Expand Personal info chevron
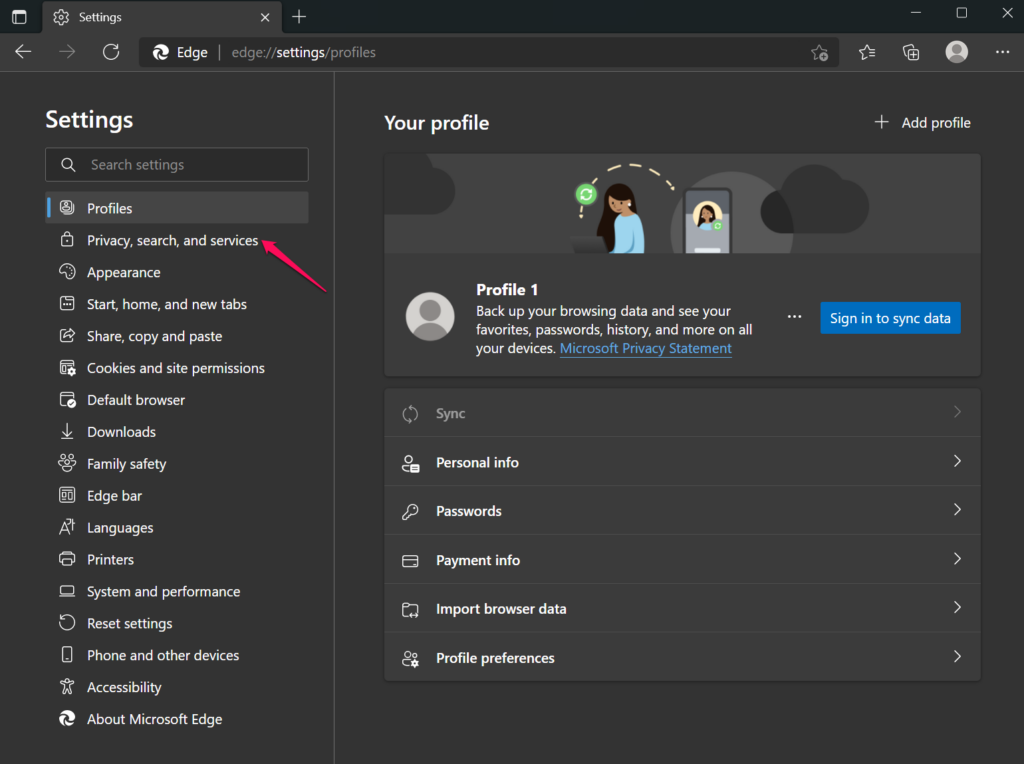 point(957,461)
